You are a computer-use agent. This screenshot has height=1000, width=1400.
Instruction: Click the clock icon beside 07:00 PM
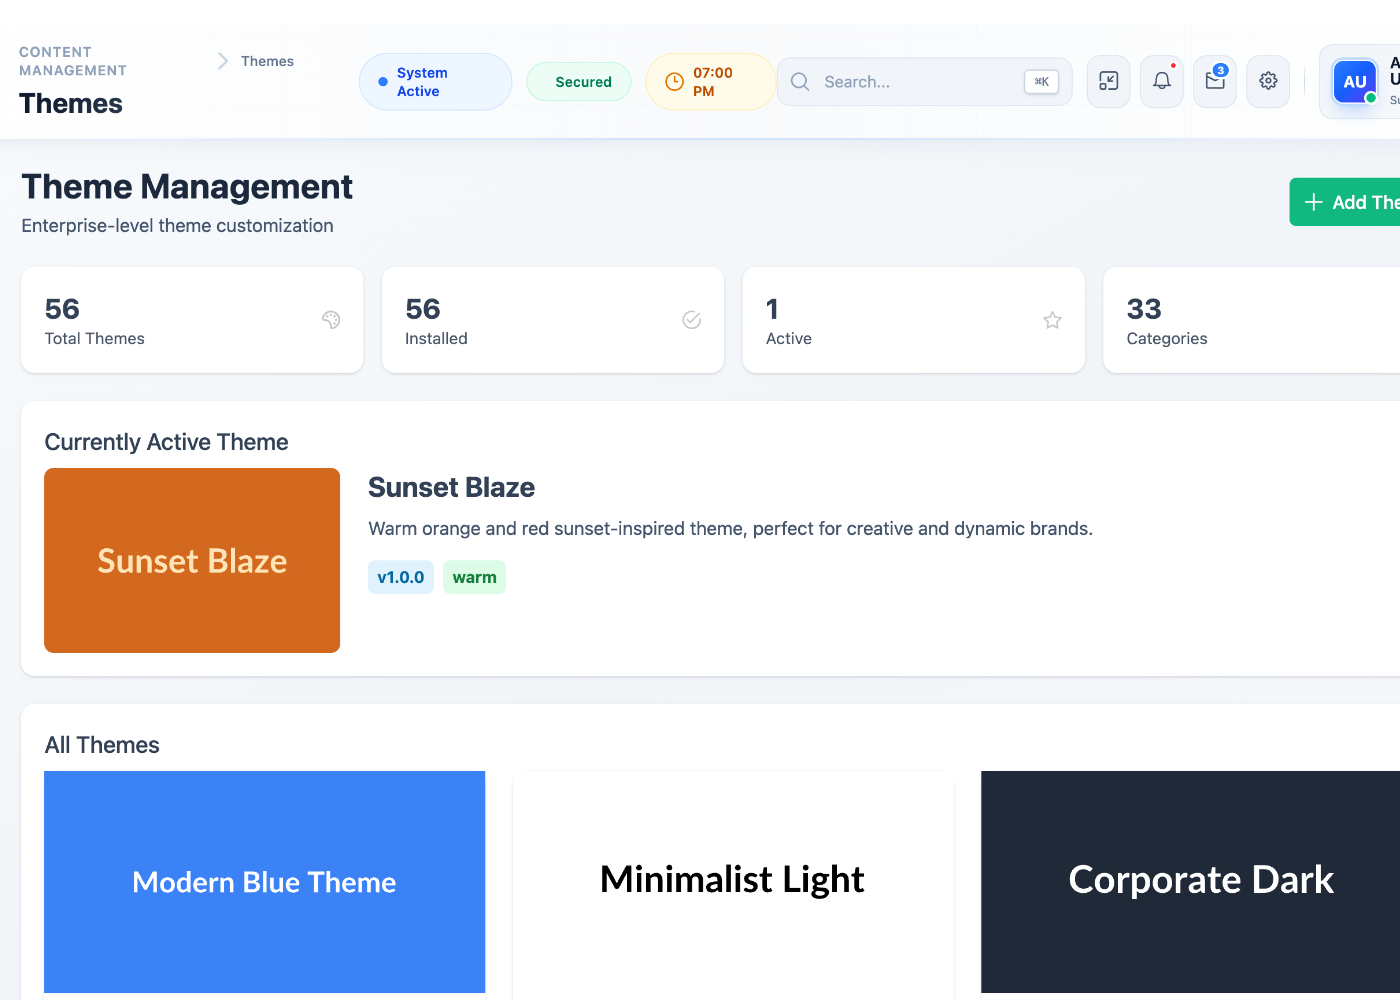(675, 82)
